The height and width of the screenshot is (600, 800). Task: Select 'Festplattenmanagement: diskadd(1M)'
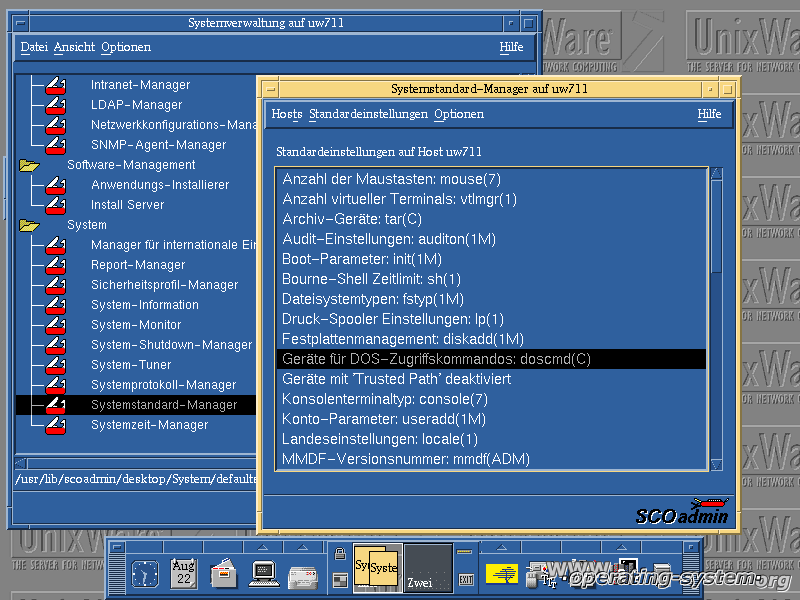(491, 339)
